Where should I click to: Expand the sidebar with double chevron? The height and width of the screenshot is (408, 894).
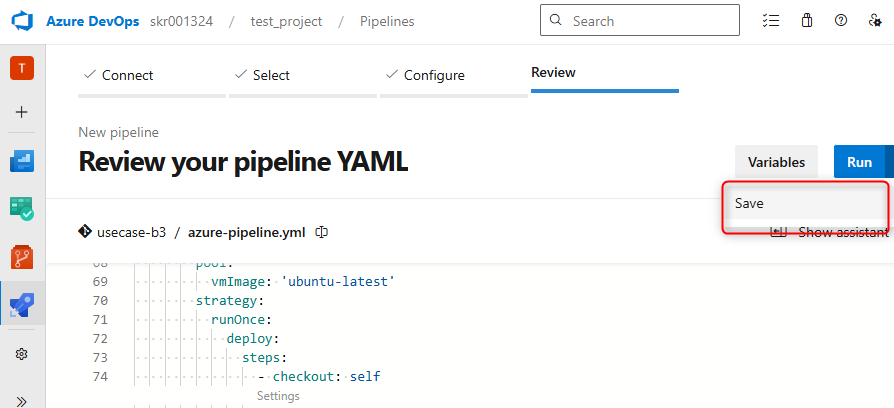(22, 400)
